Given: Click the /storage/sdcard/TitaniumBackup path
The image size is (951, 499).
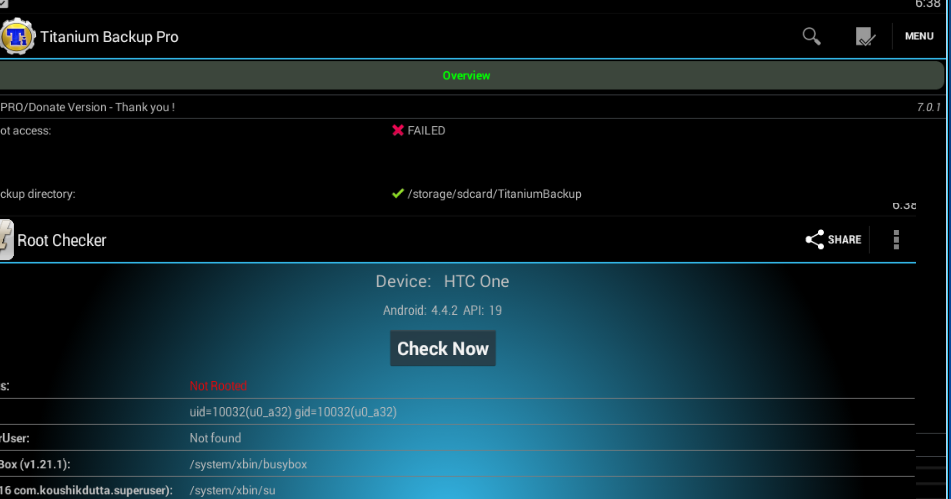Looking at the screenshot, I should (494, 194).
